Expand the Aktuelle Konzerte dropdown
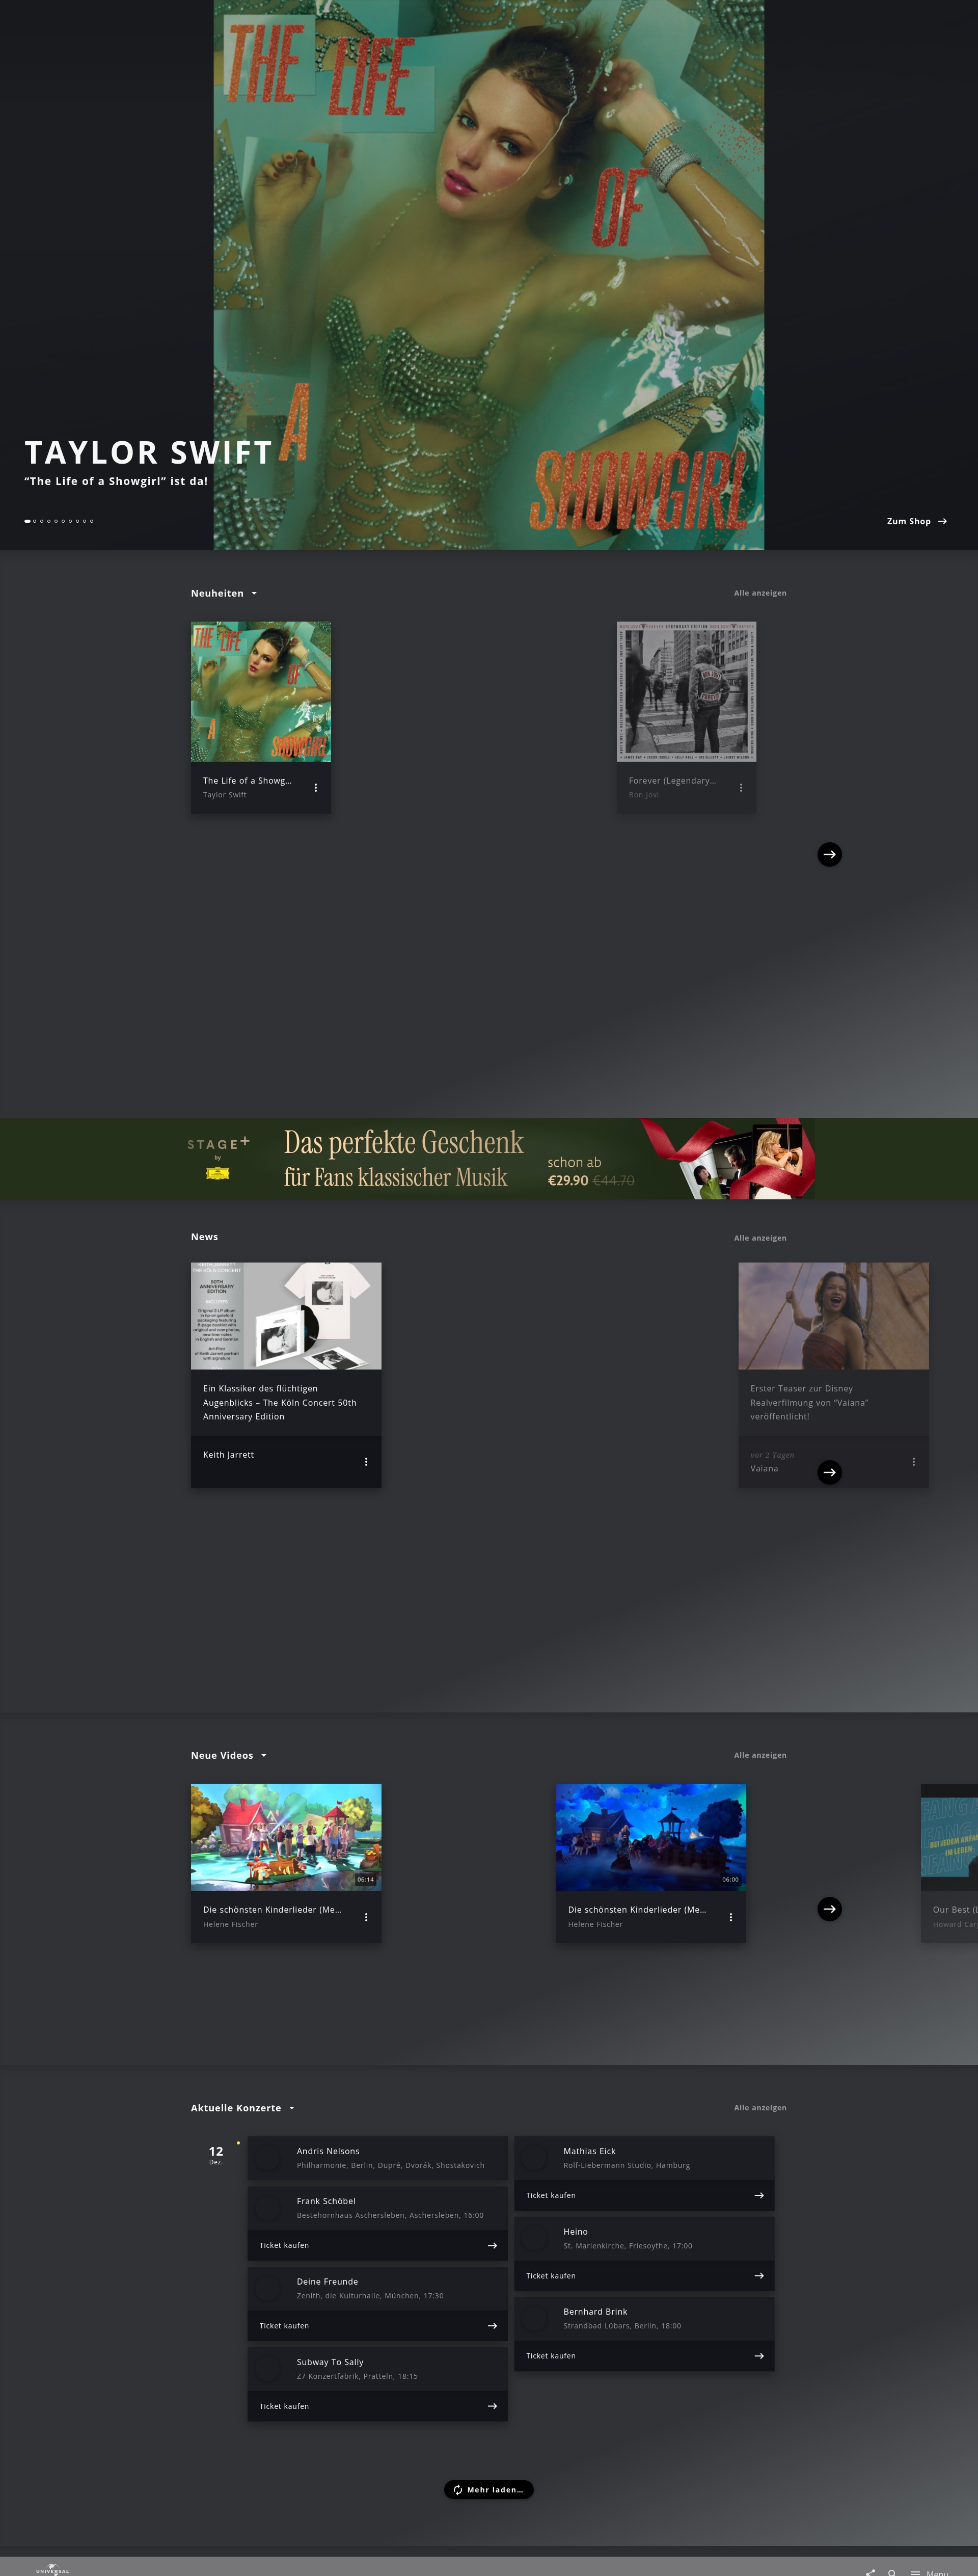The width and height of the screenshot is (978, 2576). 292,2108
